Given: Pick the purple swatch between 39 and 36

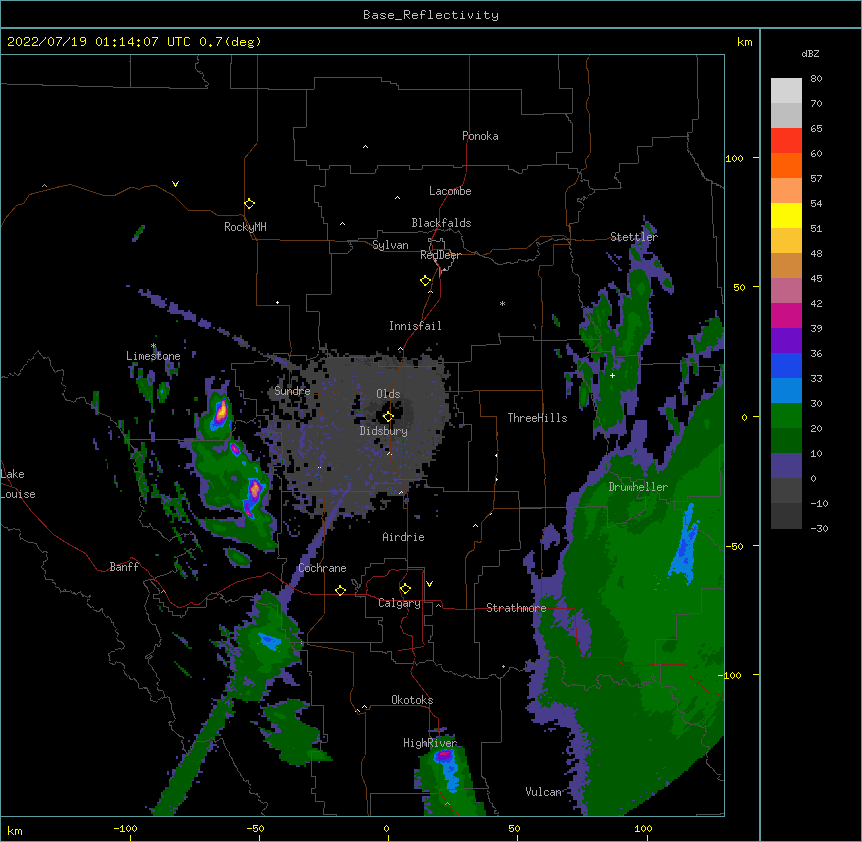Looking at the screenshot, I should click(x=786, y=340).
